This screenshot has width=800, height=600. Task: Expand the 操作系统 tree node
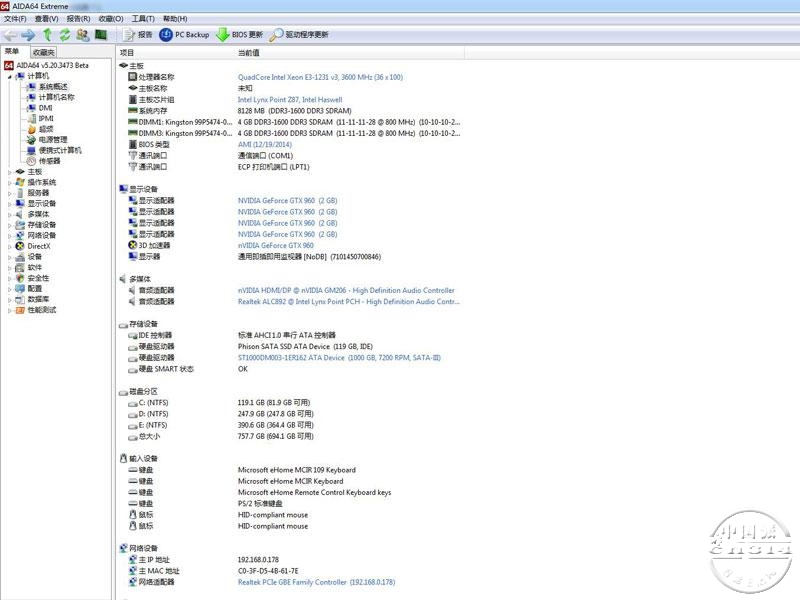(10, 182)
